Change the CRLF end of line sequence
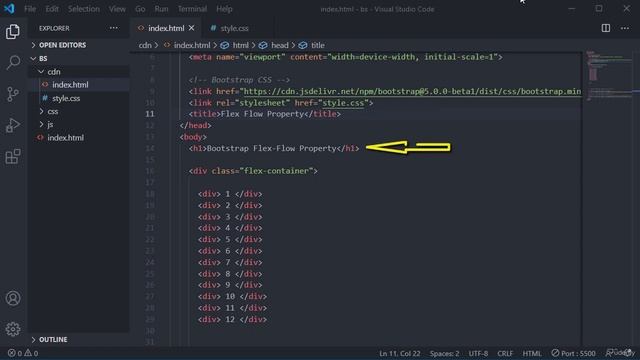640x360 pixels. [505, 353]
